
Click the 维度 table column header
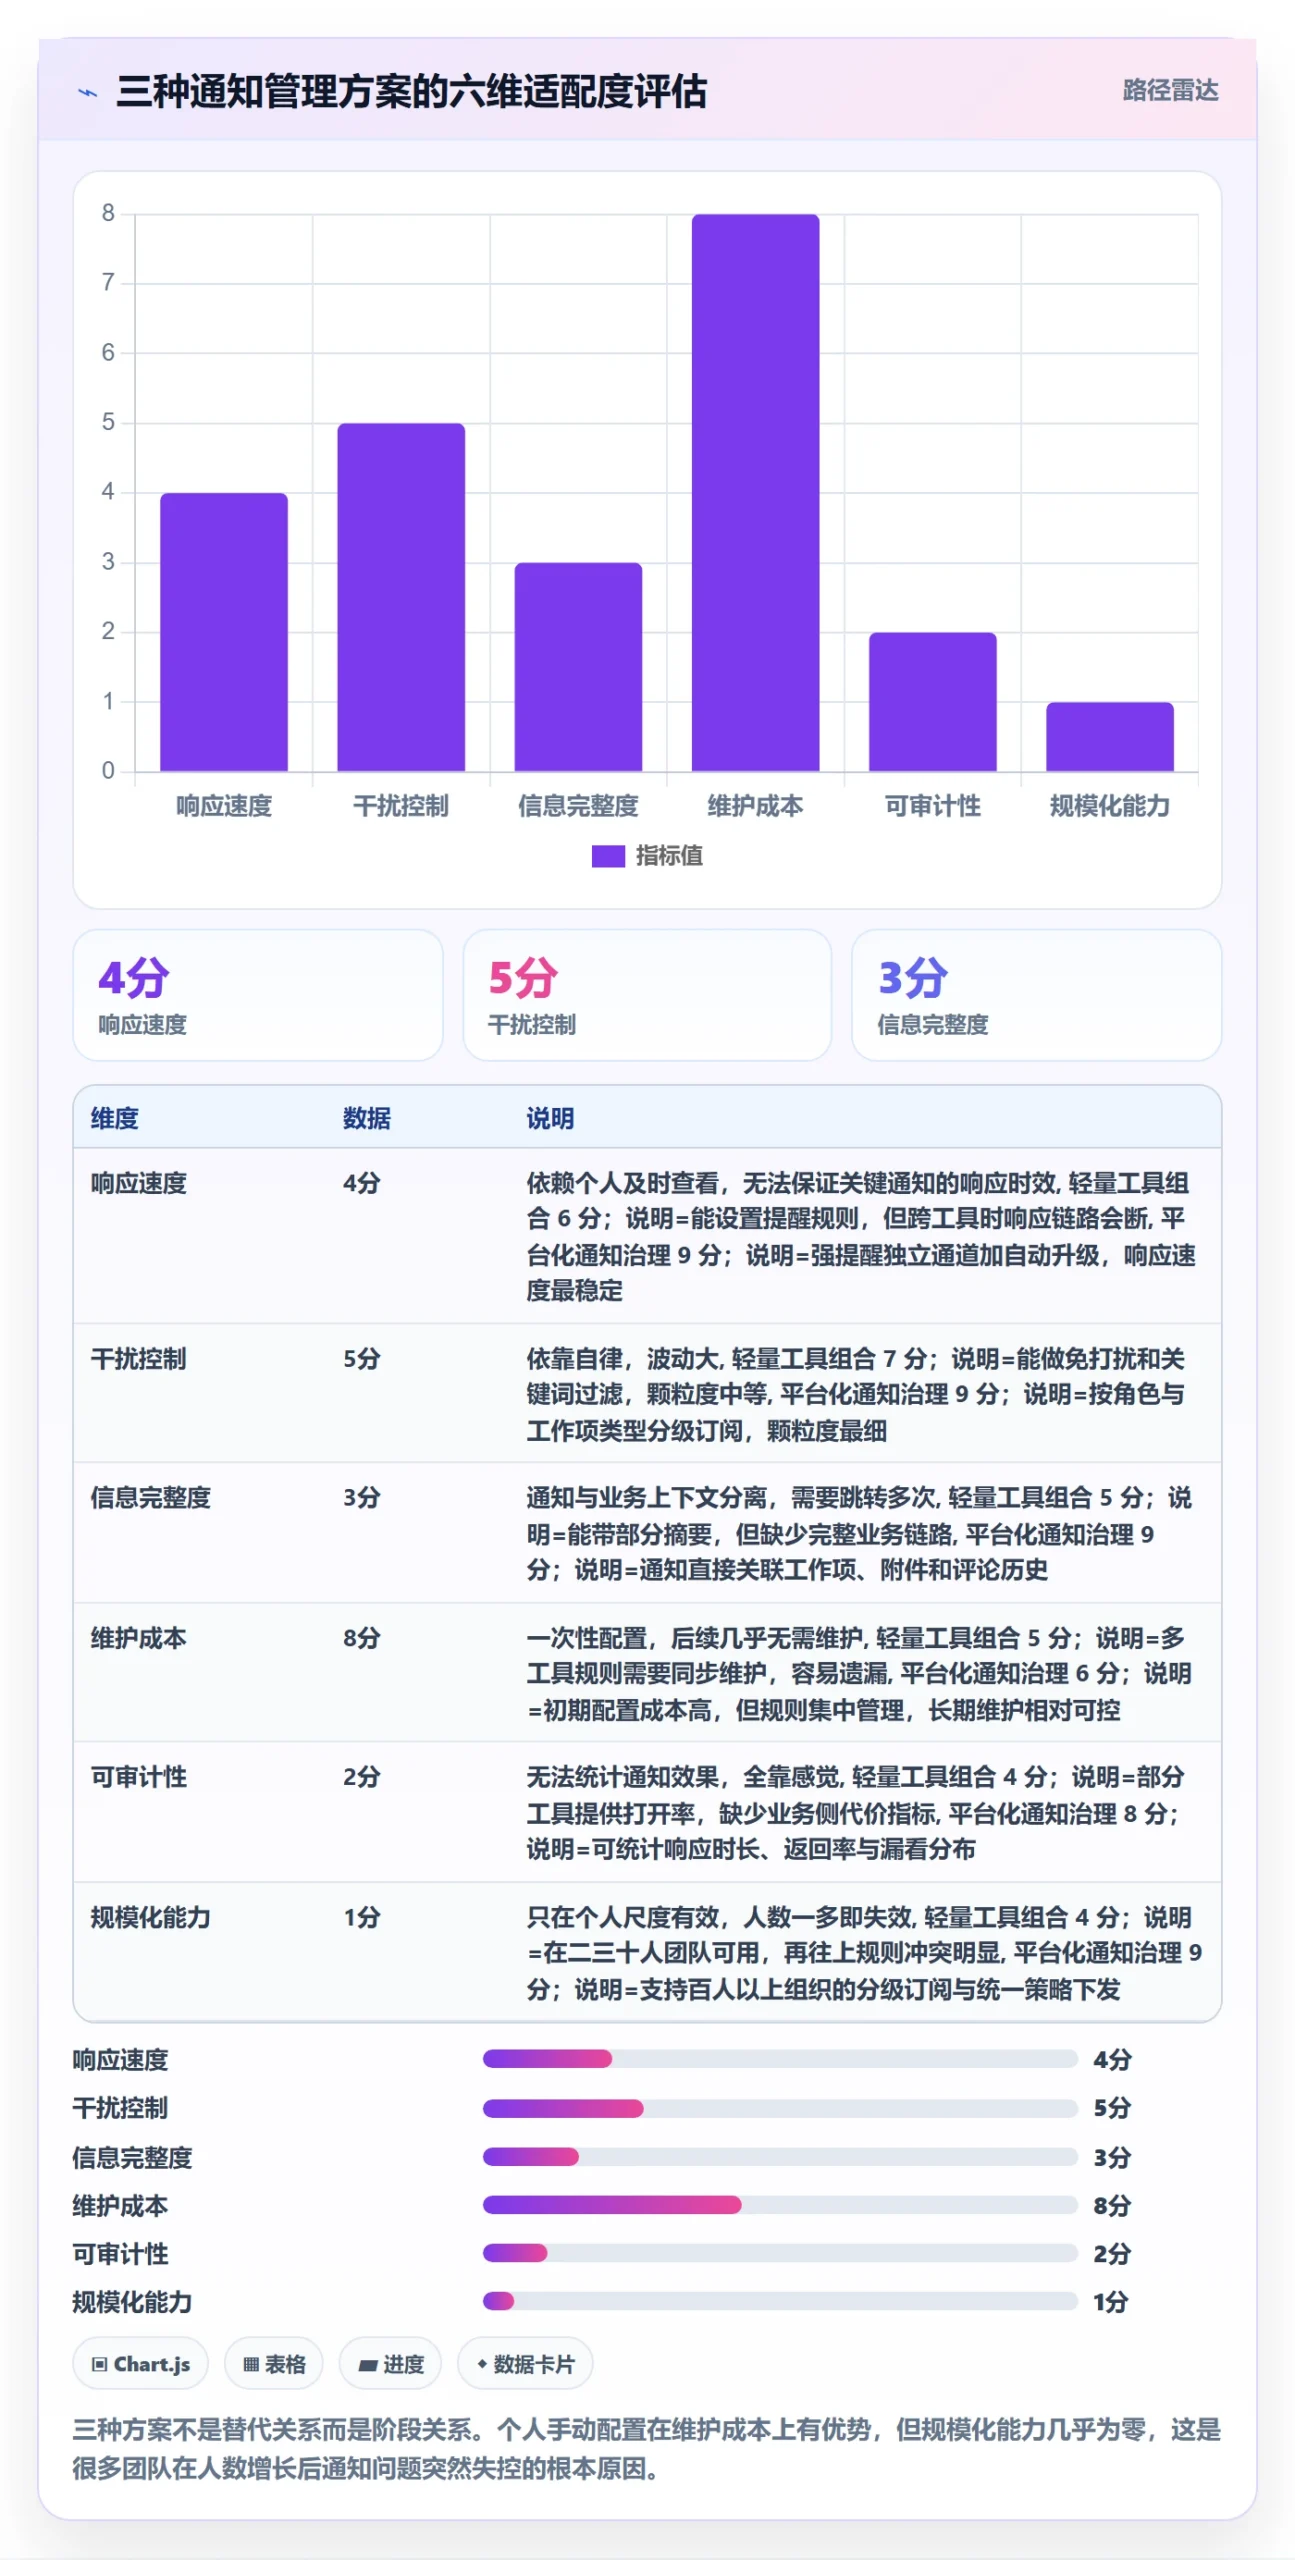pyautogui.click(x=115, y=1118)
